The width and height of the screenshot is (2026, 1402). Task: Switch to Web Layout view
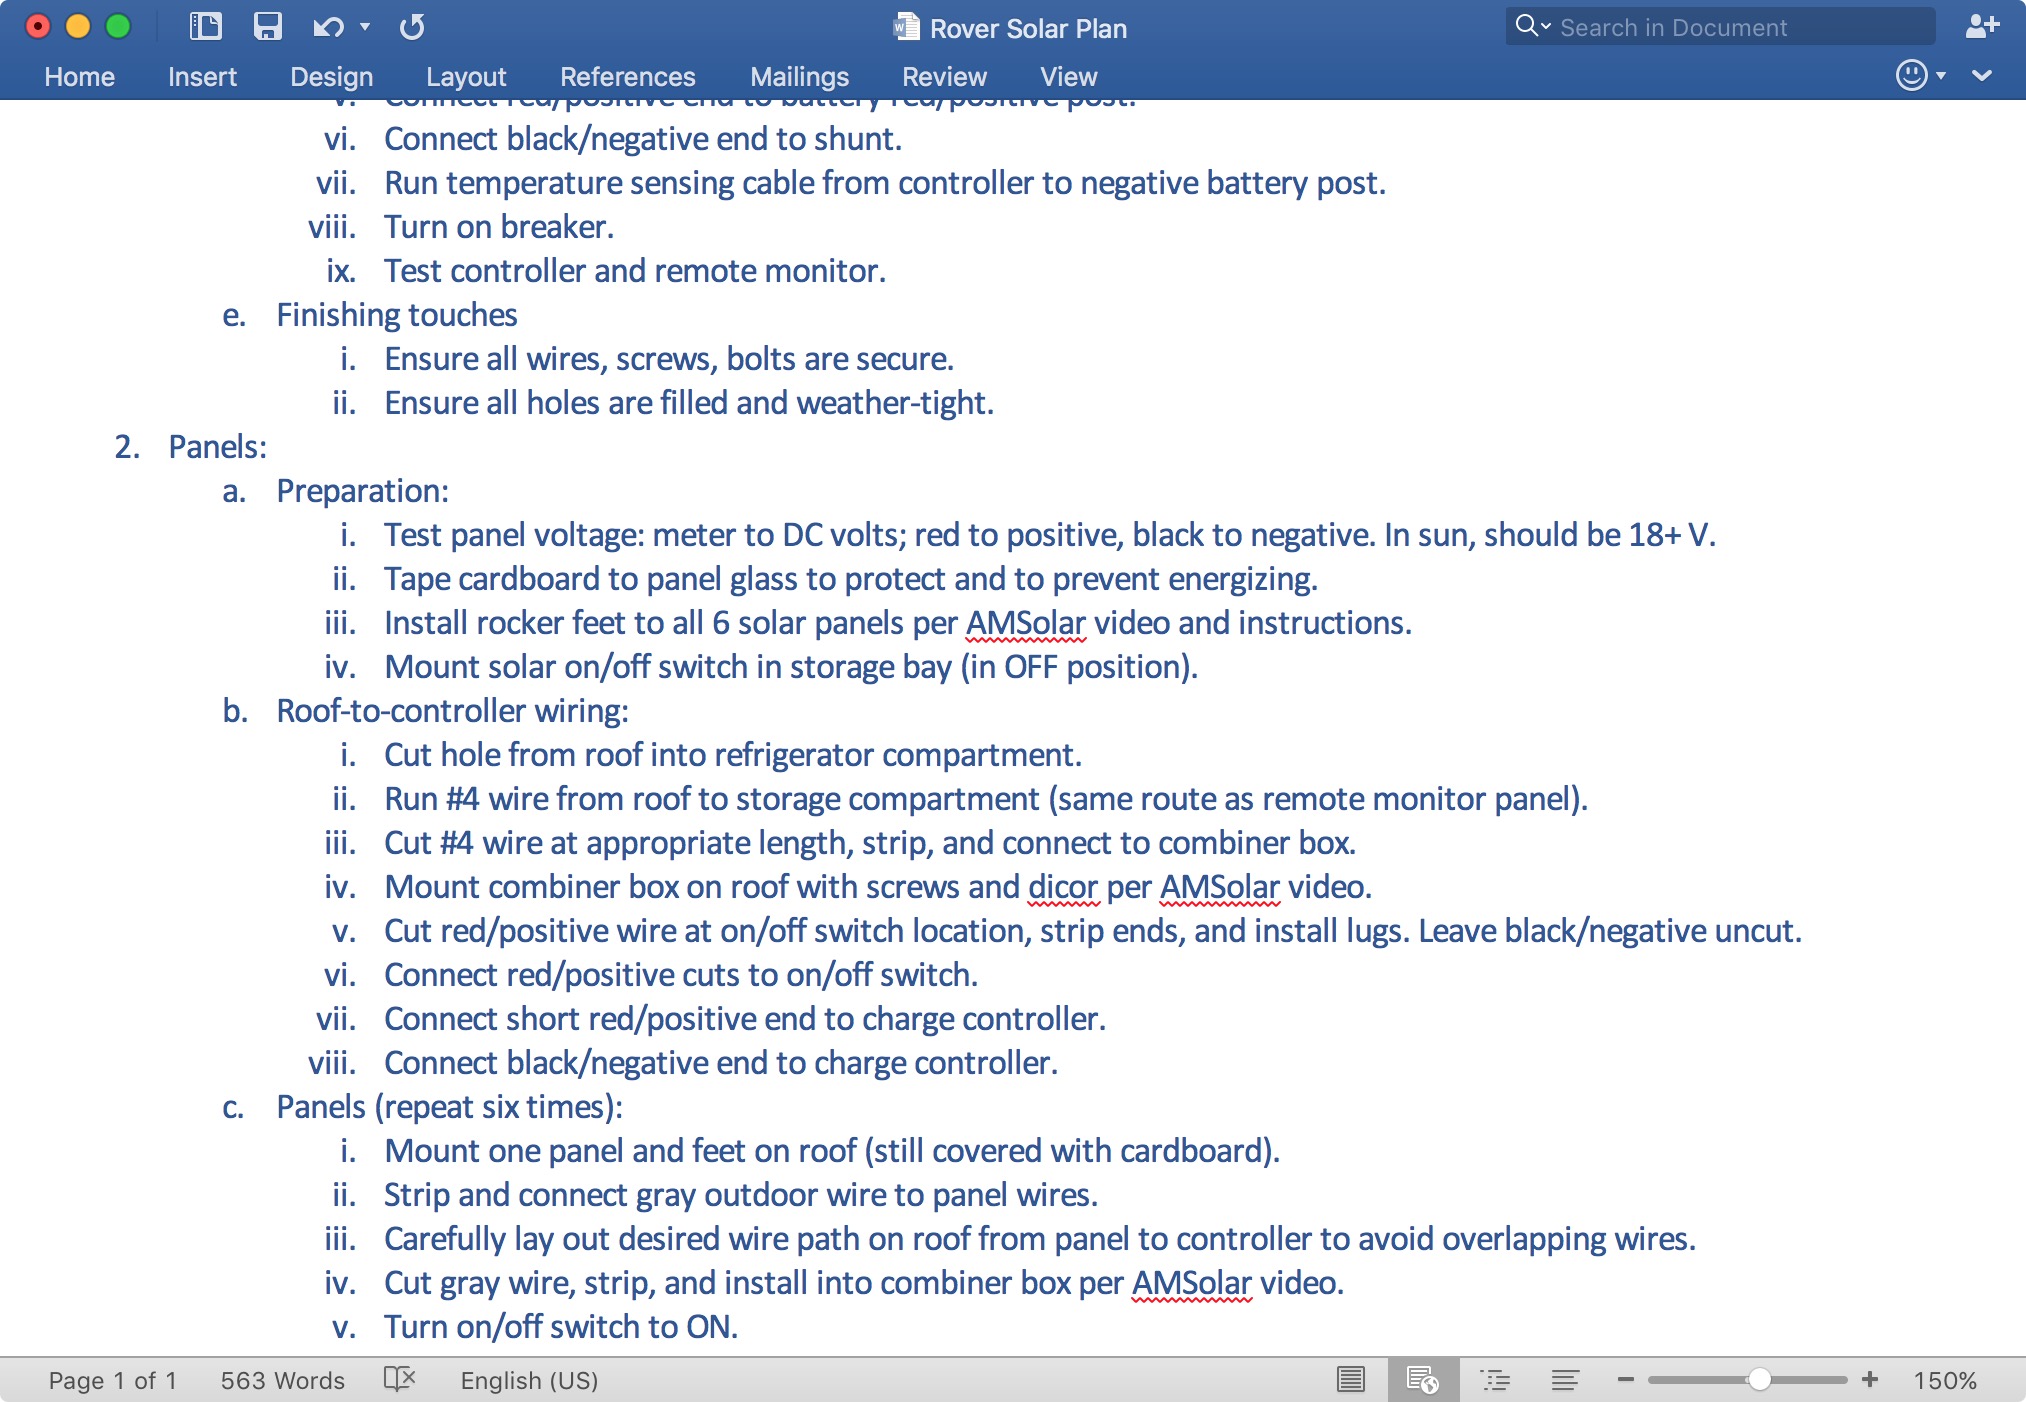pyautogui.click(x=1422, y=1381)
